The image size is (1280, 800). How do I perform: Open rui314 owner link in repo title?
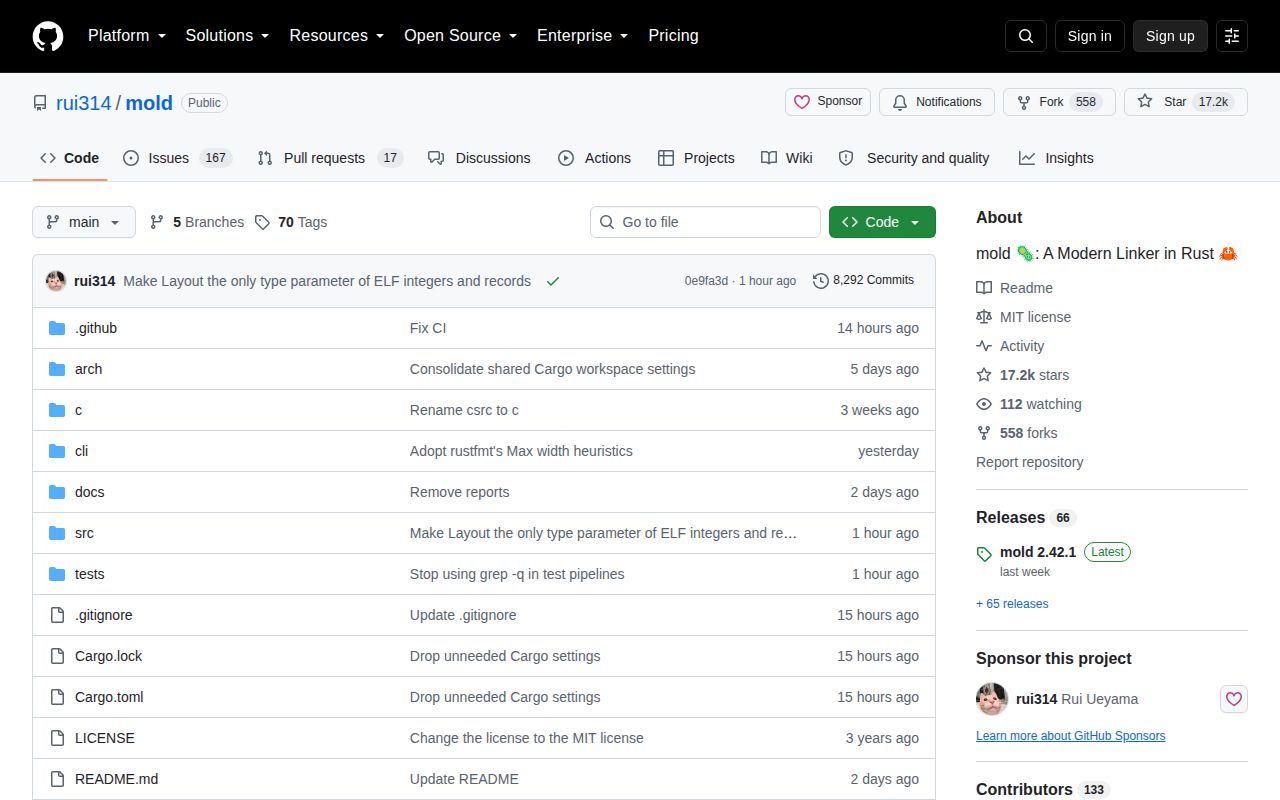coord(84,103)
